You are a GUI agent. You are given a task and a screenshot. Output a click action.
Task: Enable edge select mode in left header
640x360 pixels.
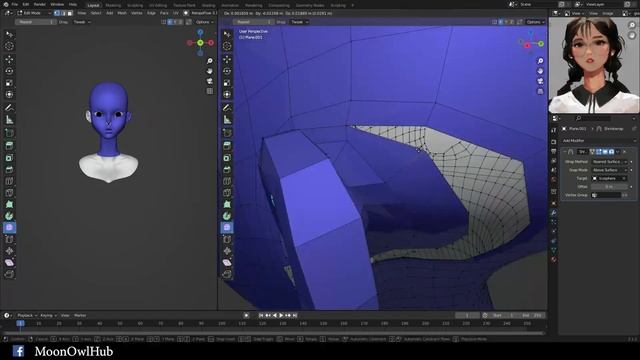click(63, 13)
